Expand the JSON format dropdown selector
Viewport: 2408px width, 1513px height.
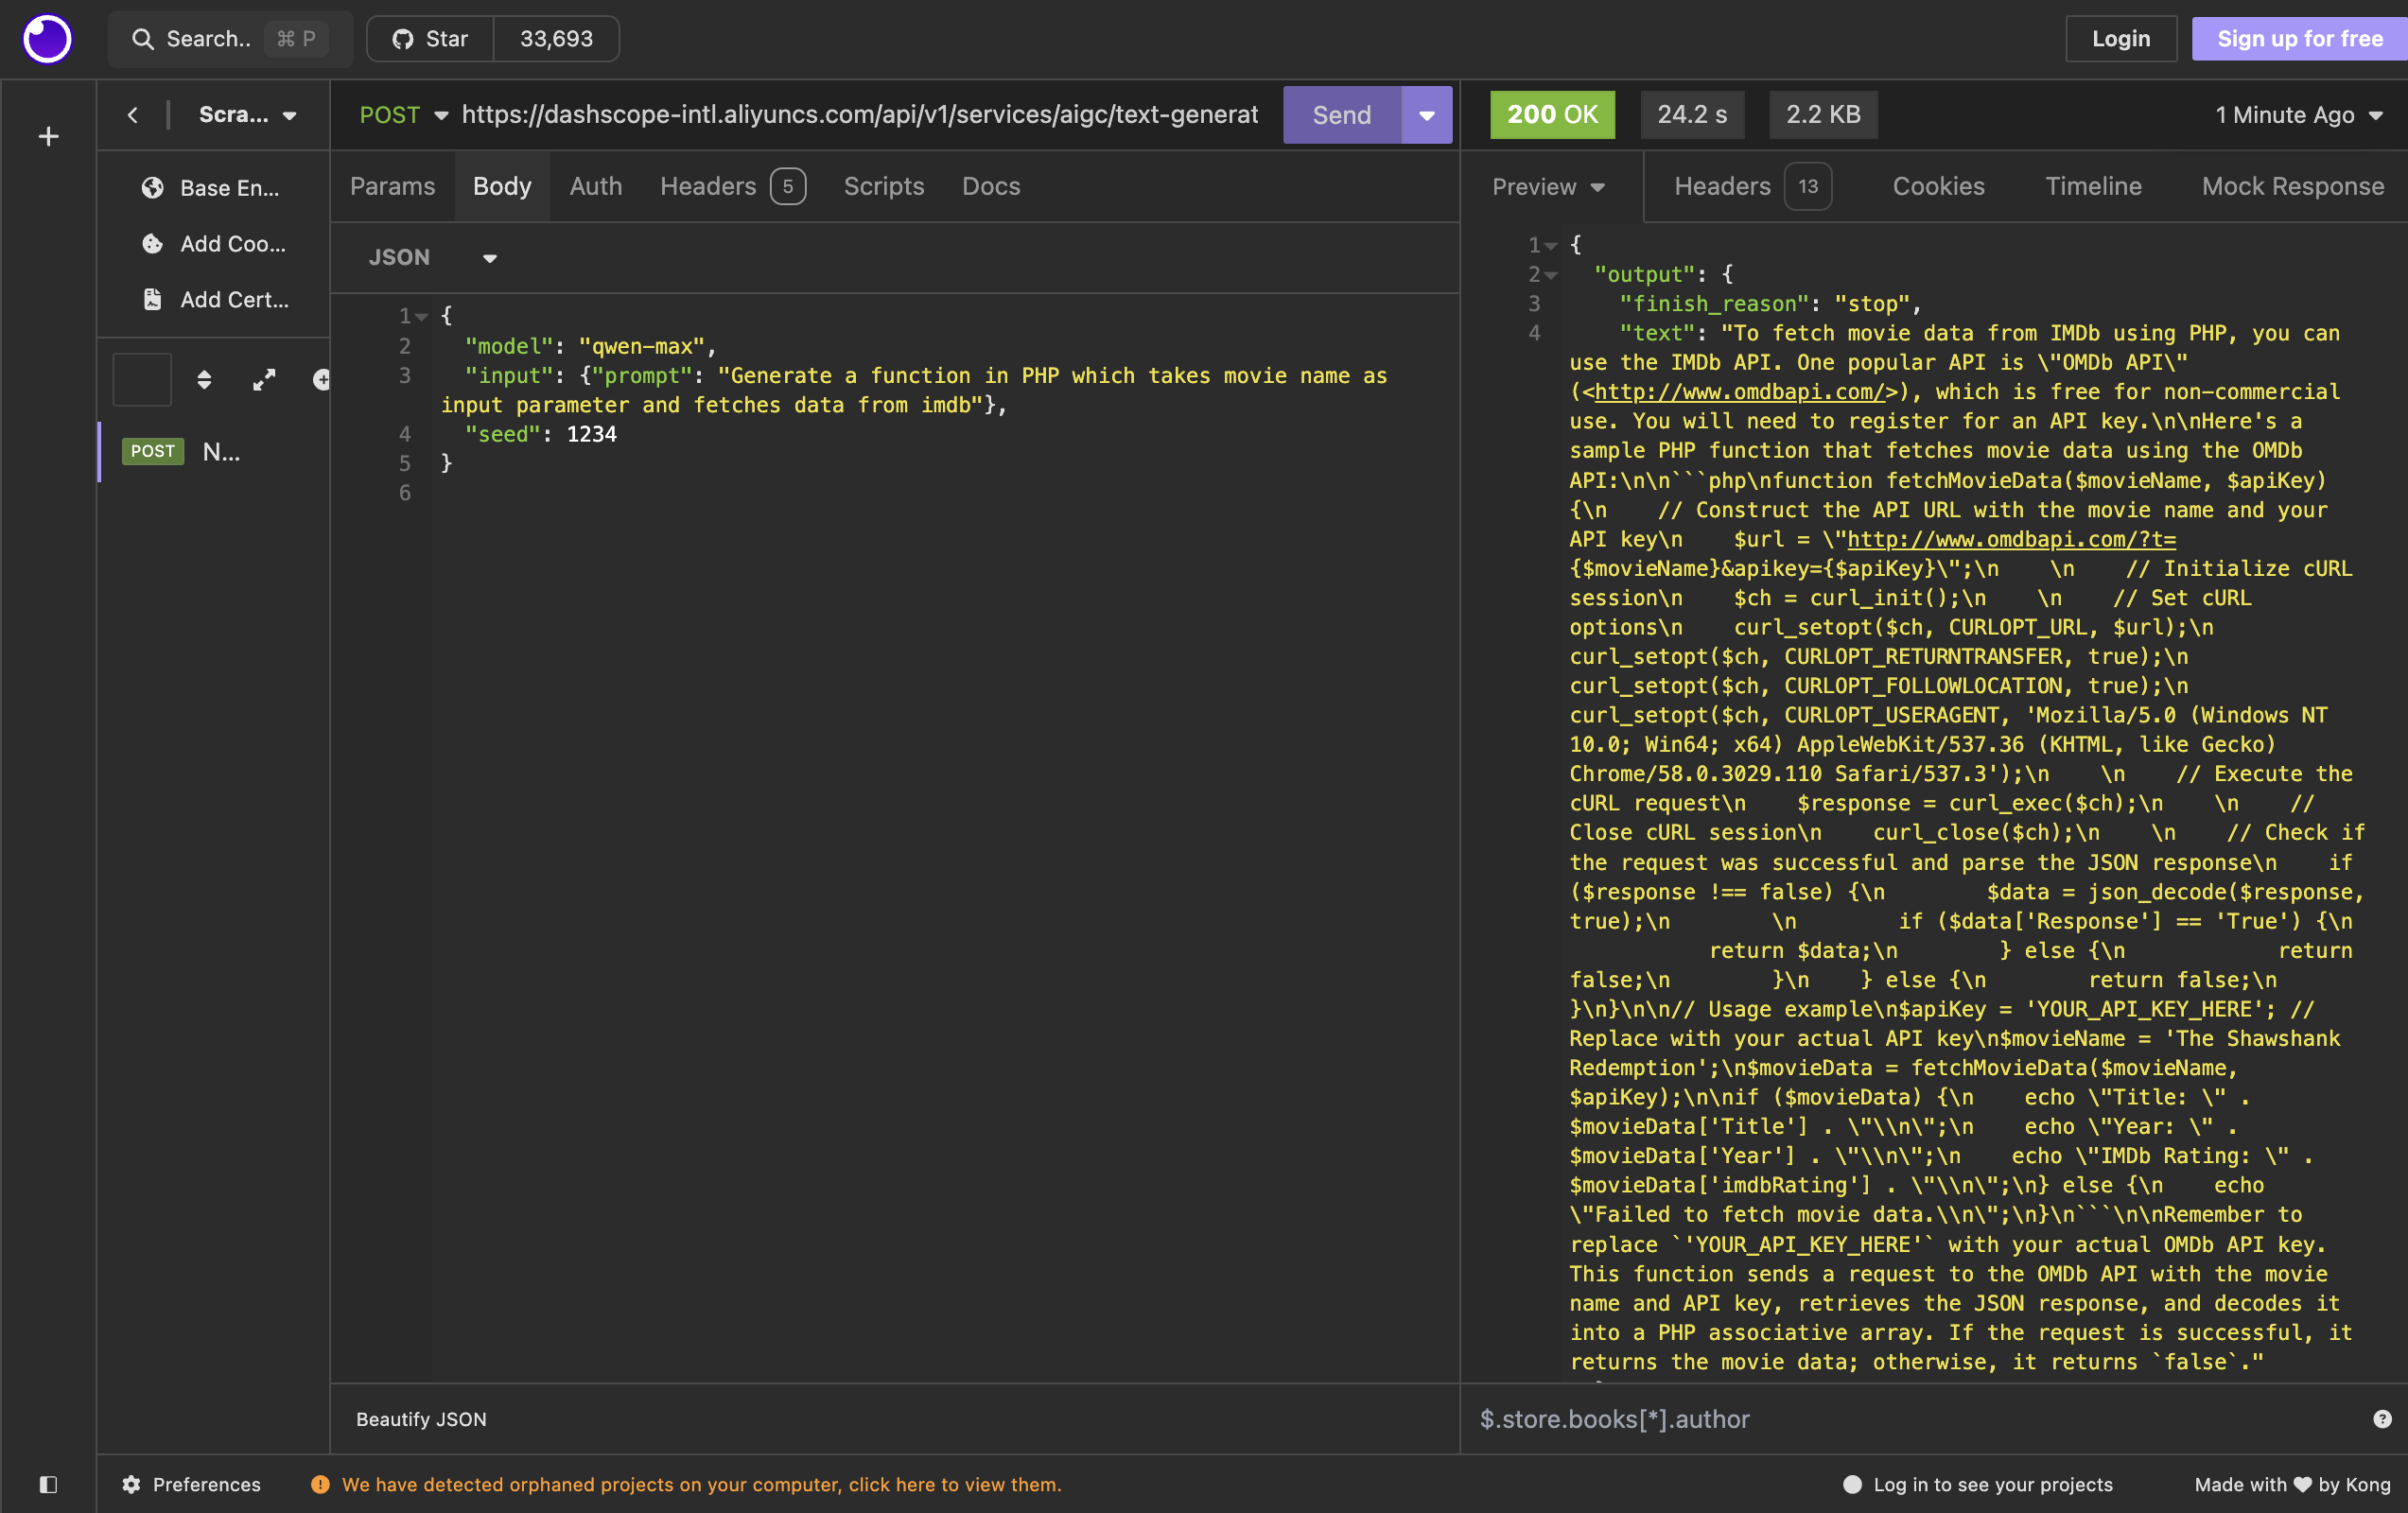click(x=490, y=258)
